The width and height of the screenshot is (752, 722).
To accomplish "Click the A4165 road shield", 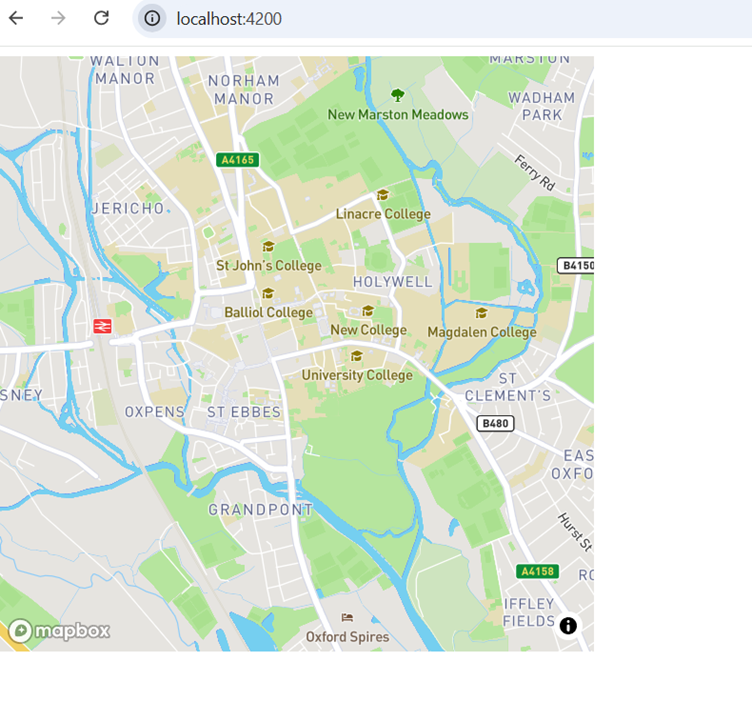I will 237,159.
